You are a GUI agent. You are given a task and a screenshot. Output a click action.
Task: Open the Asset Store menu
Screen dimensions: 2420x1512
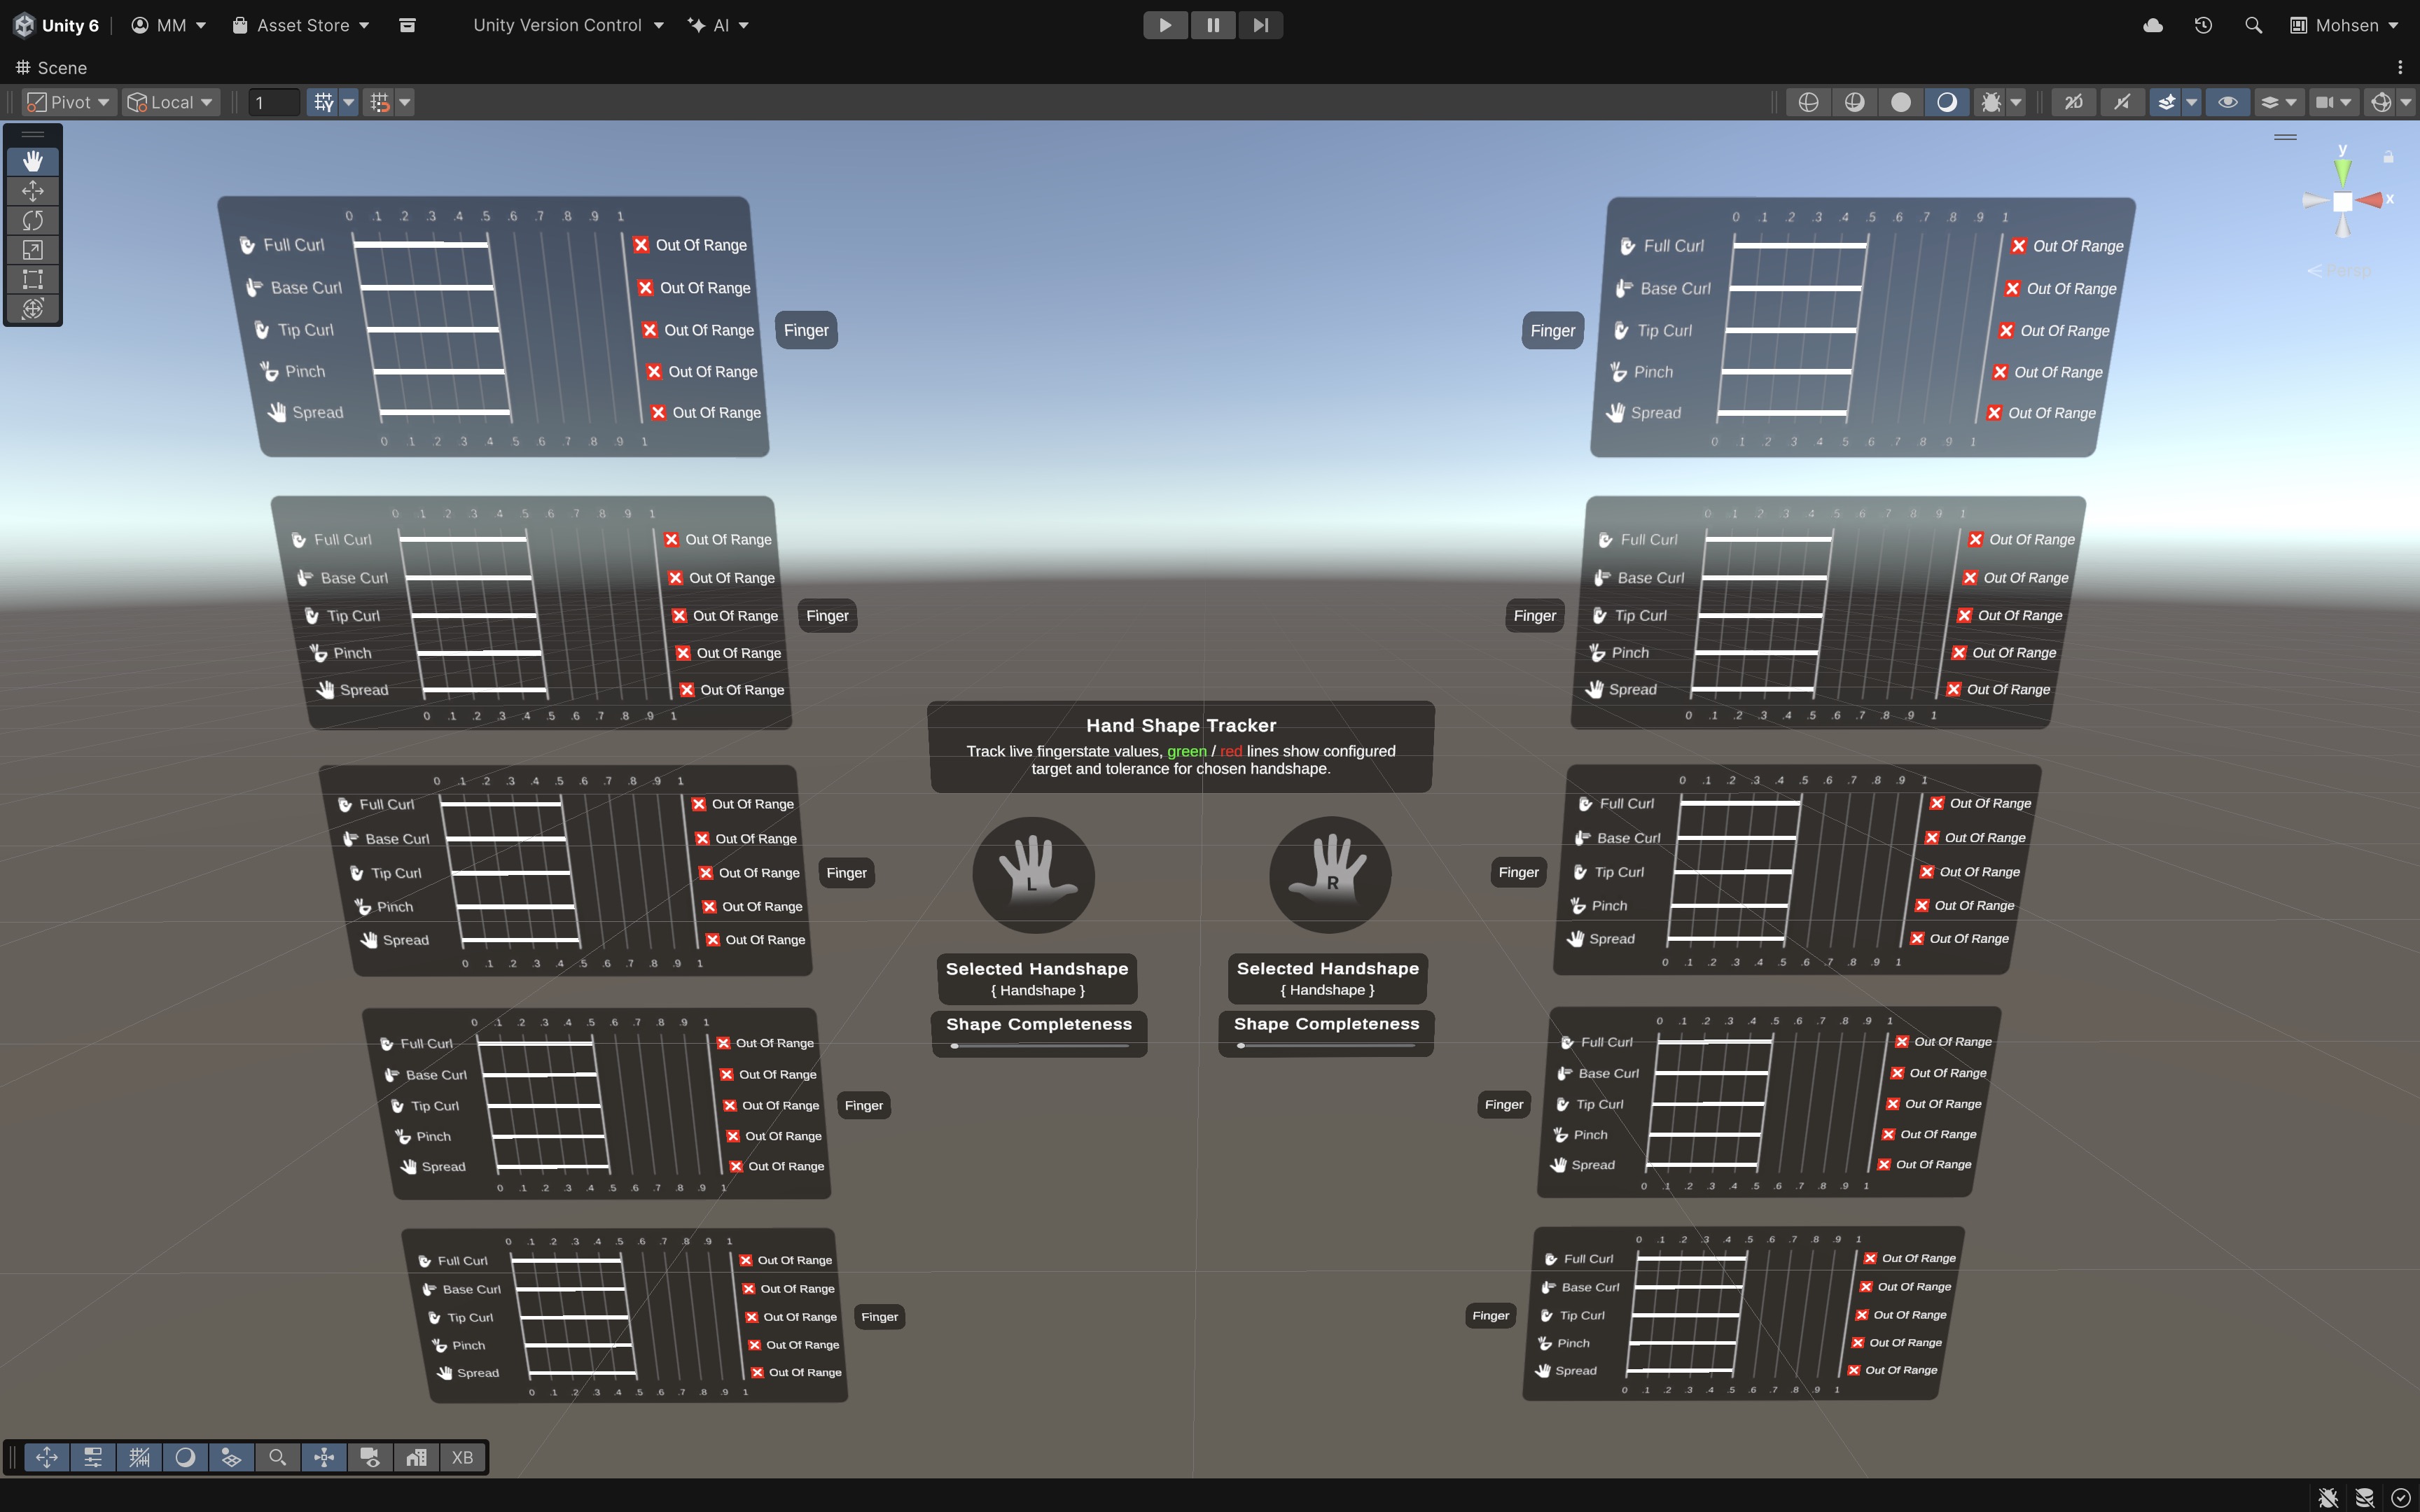(301, 25)
